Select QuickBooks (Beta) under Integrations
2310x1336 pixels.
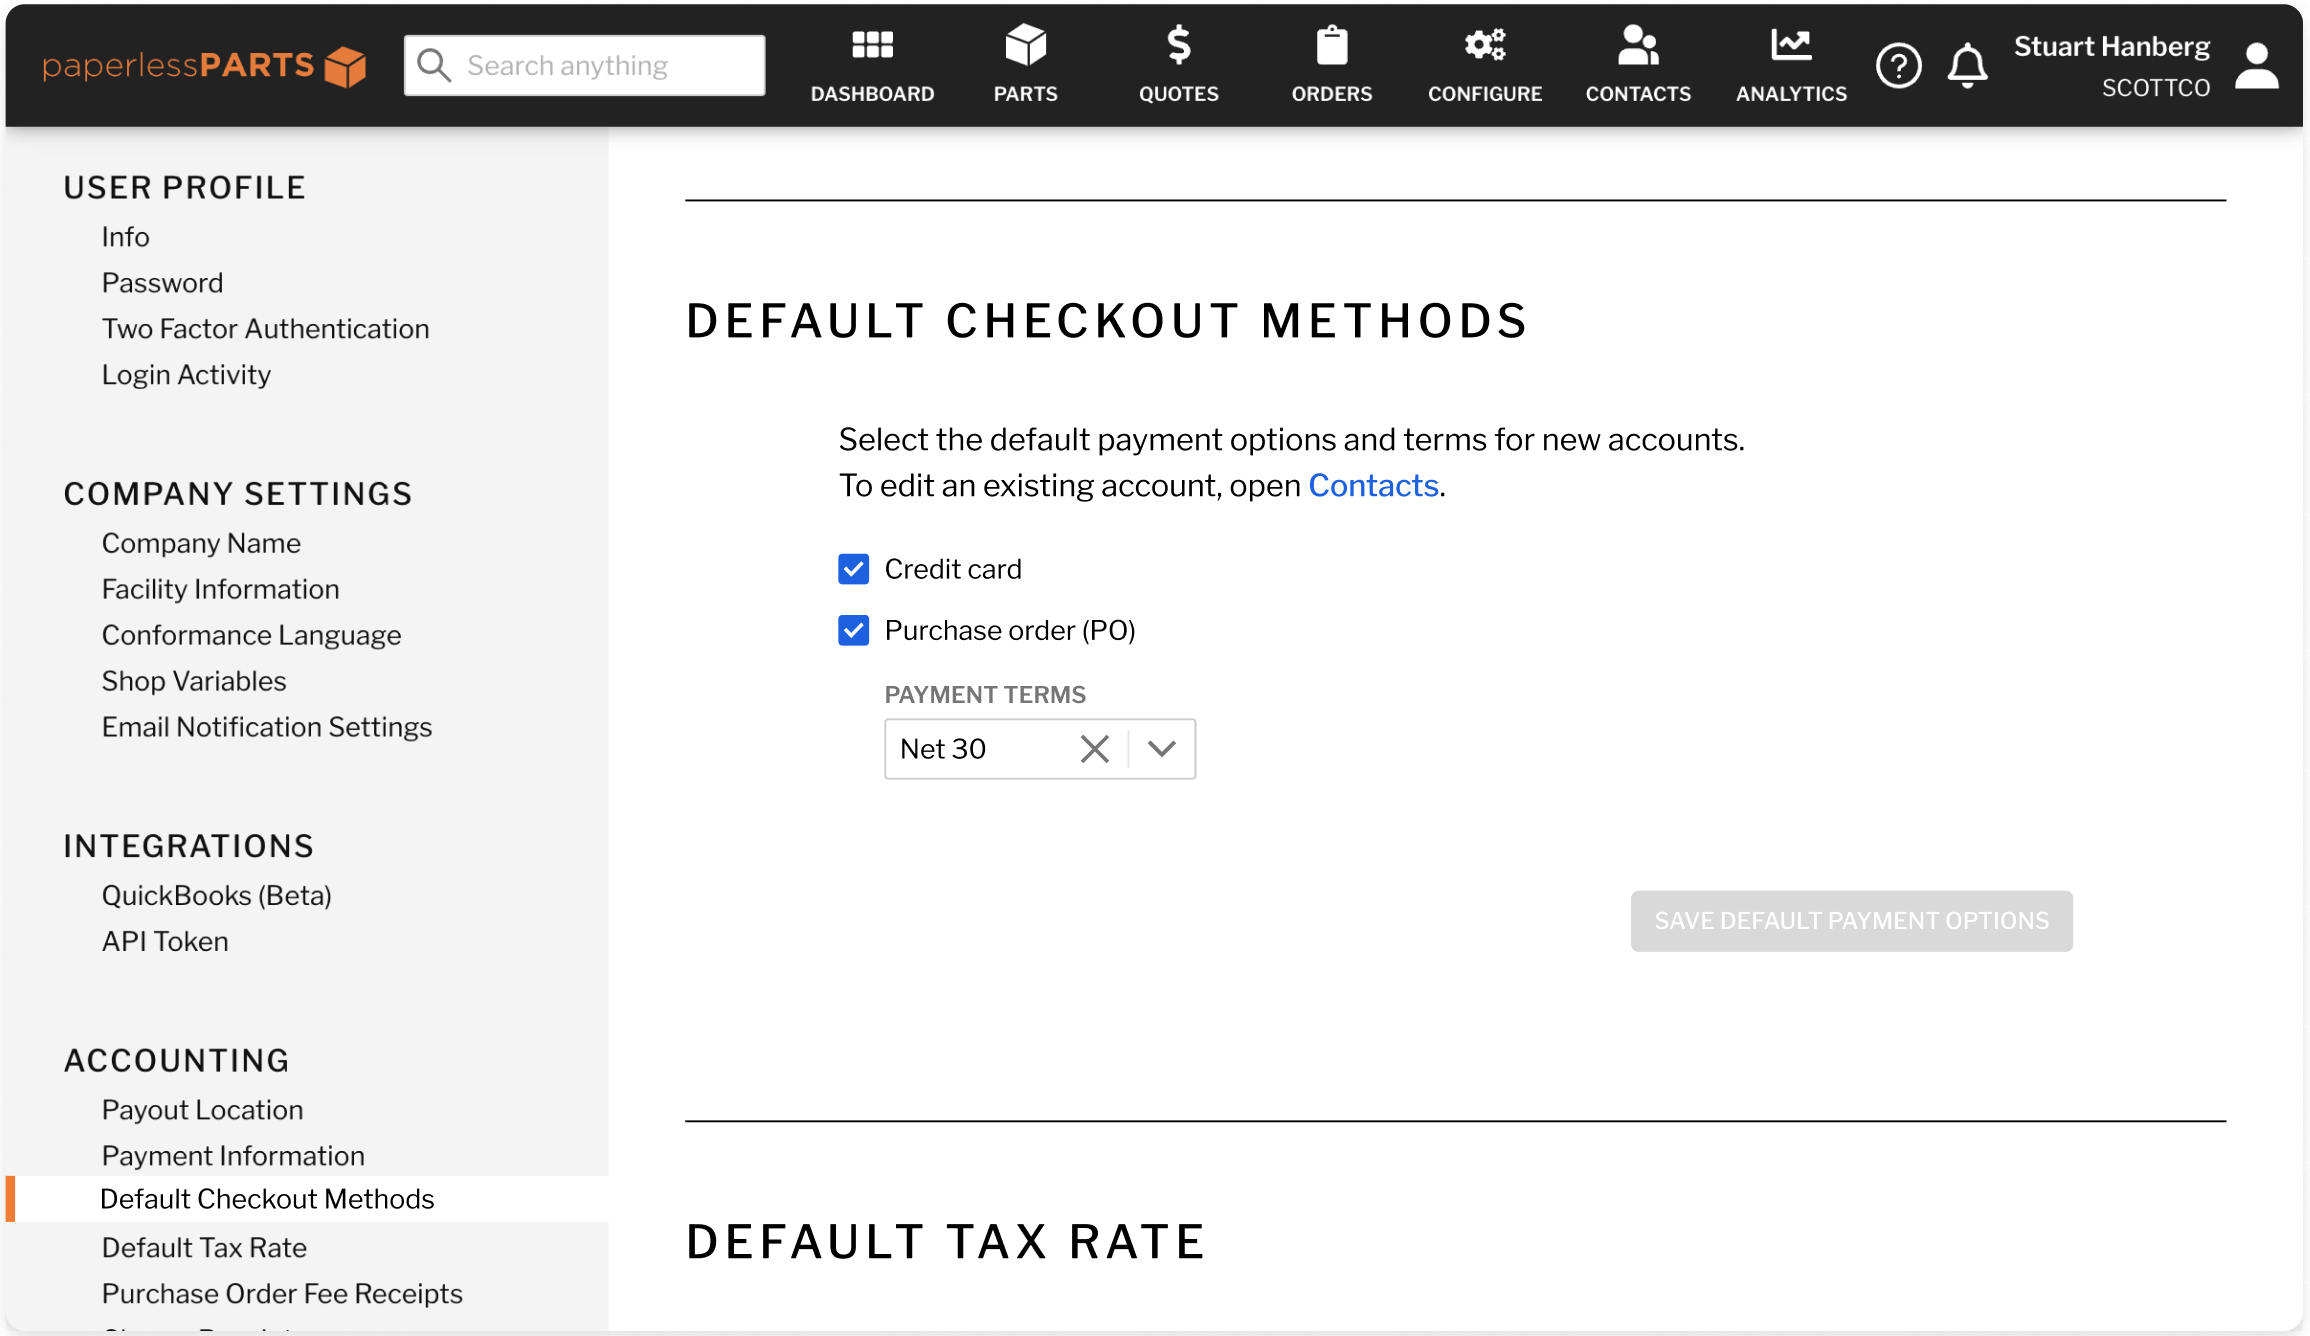coord(216,894)
